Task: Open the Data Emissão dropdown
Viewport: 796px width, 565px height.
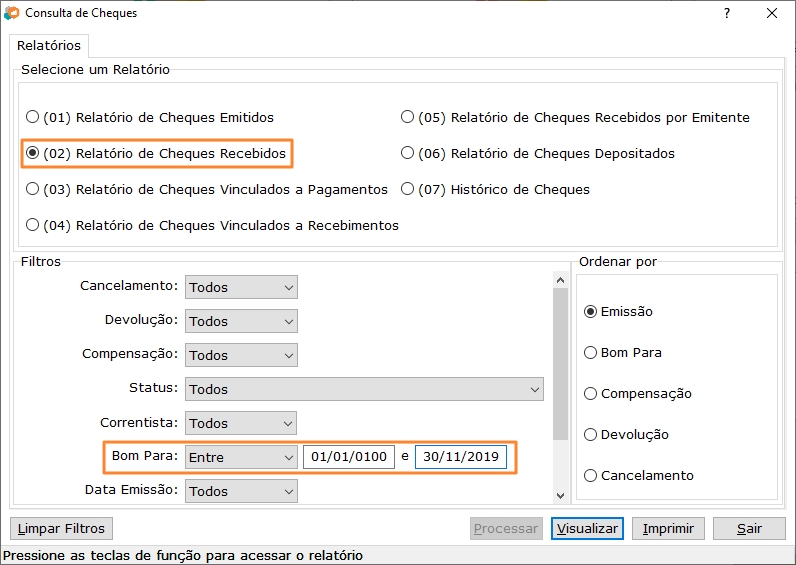Action: click(241, 491)
